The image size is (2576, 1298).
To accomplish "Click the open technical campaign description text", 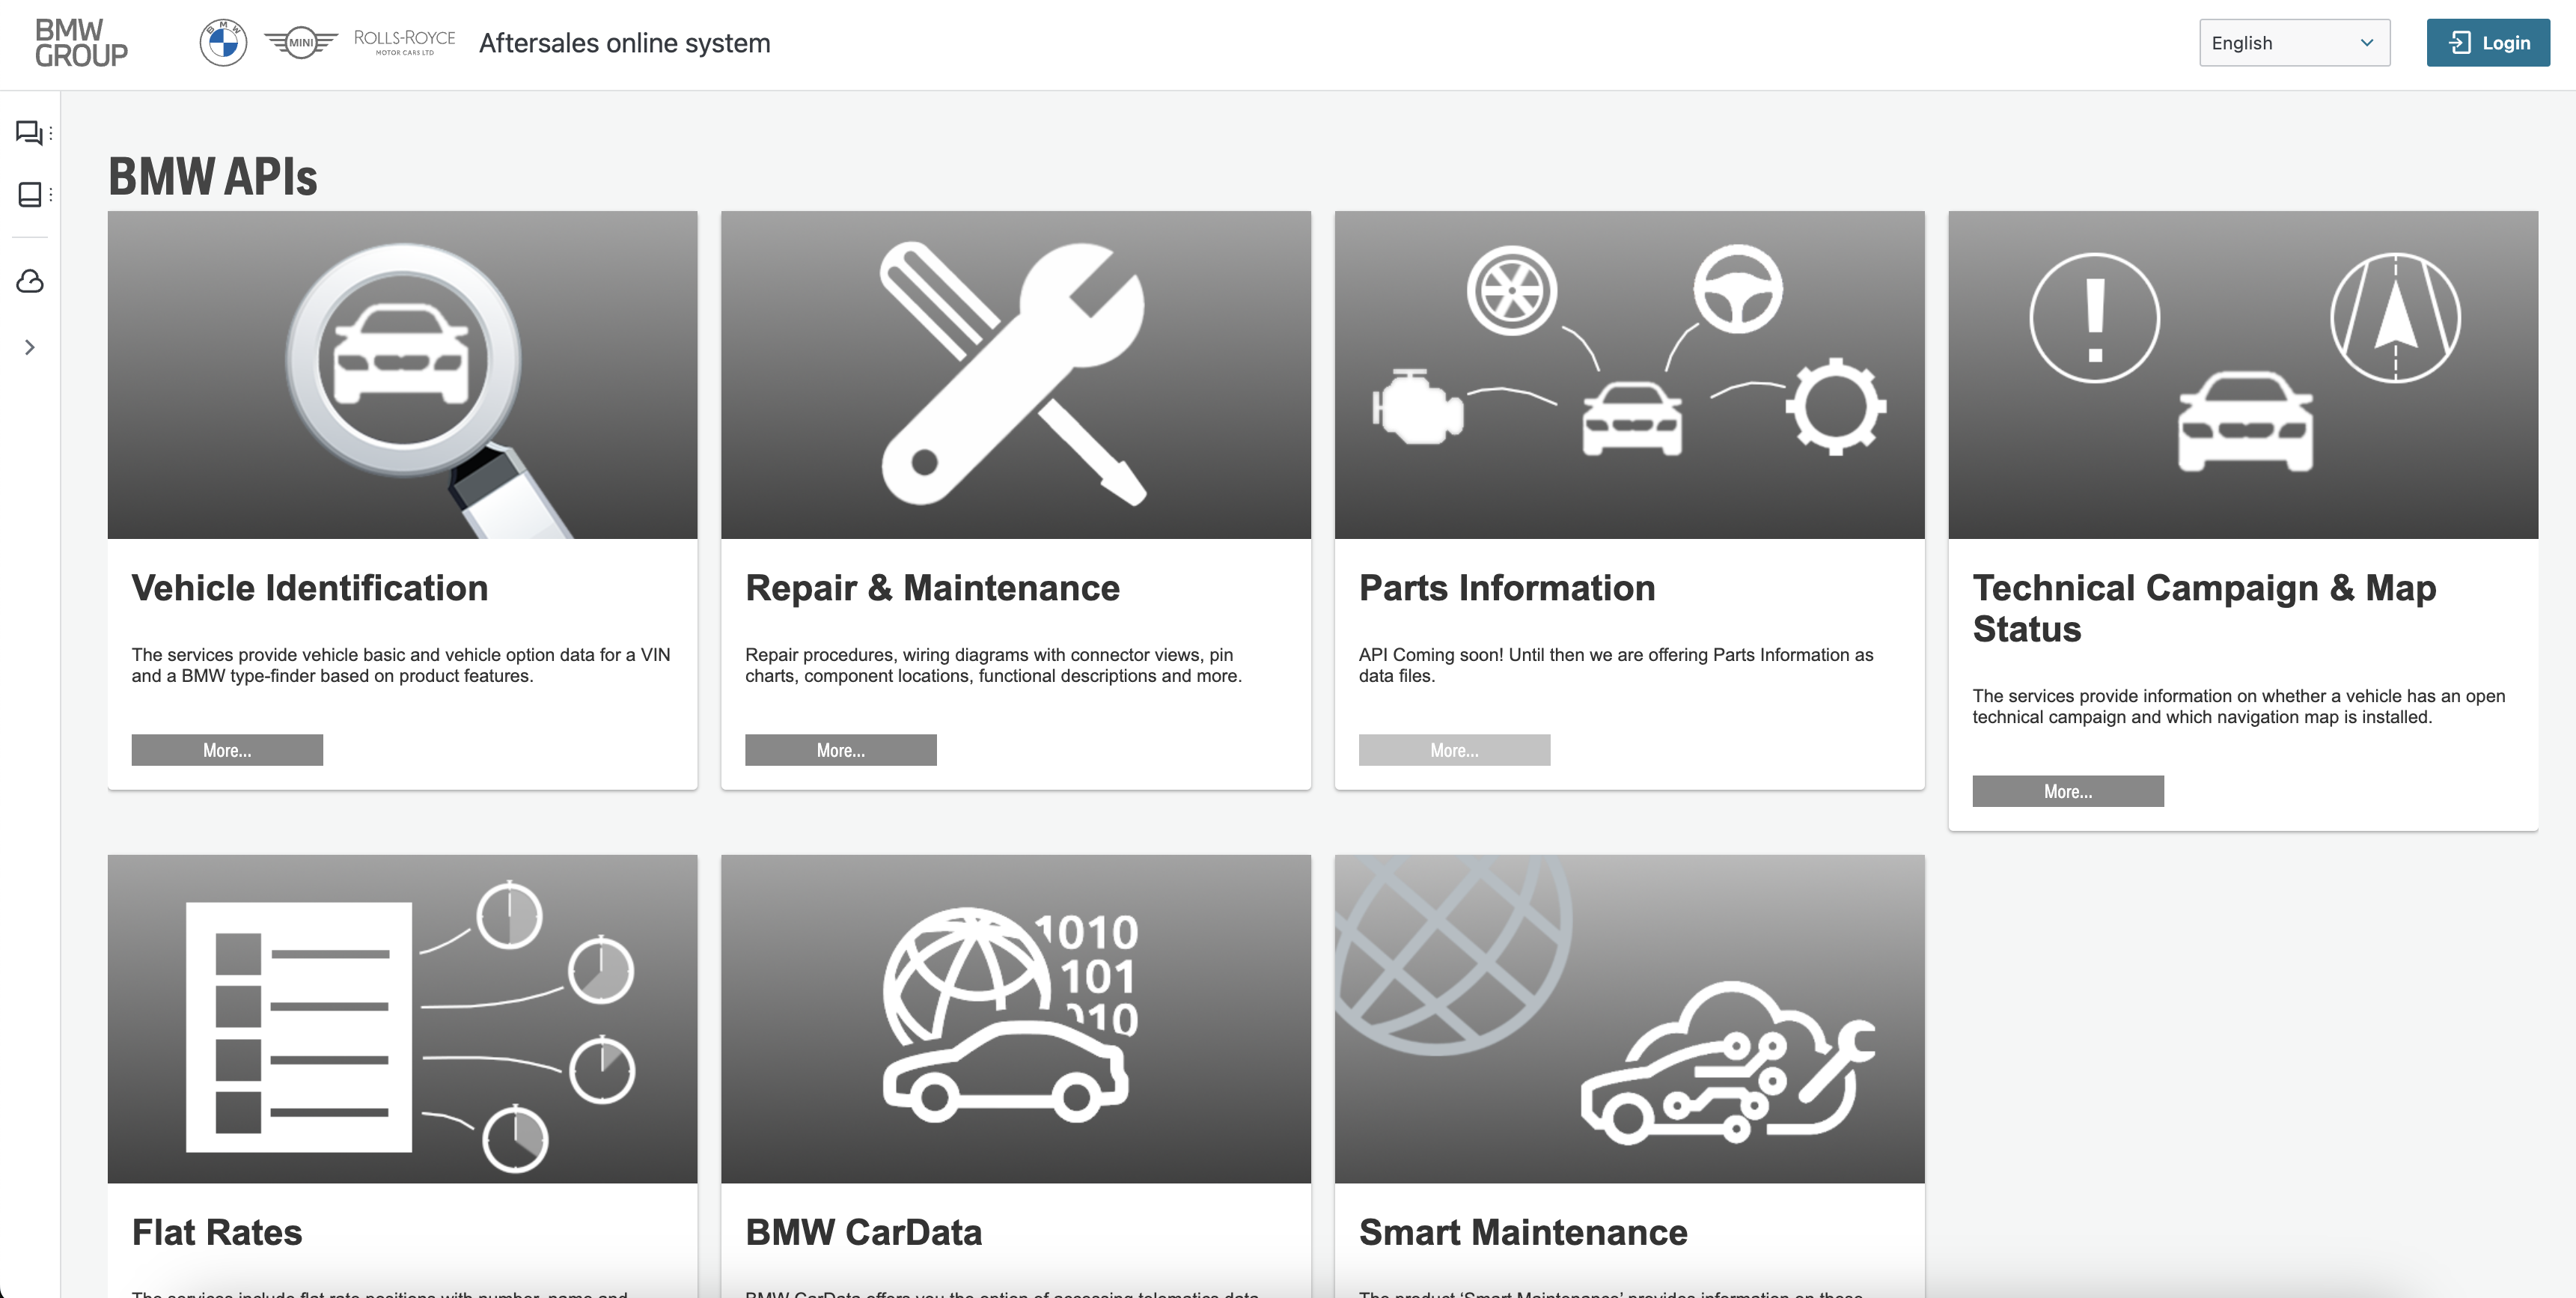I will [2239, 706].
